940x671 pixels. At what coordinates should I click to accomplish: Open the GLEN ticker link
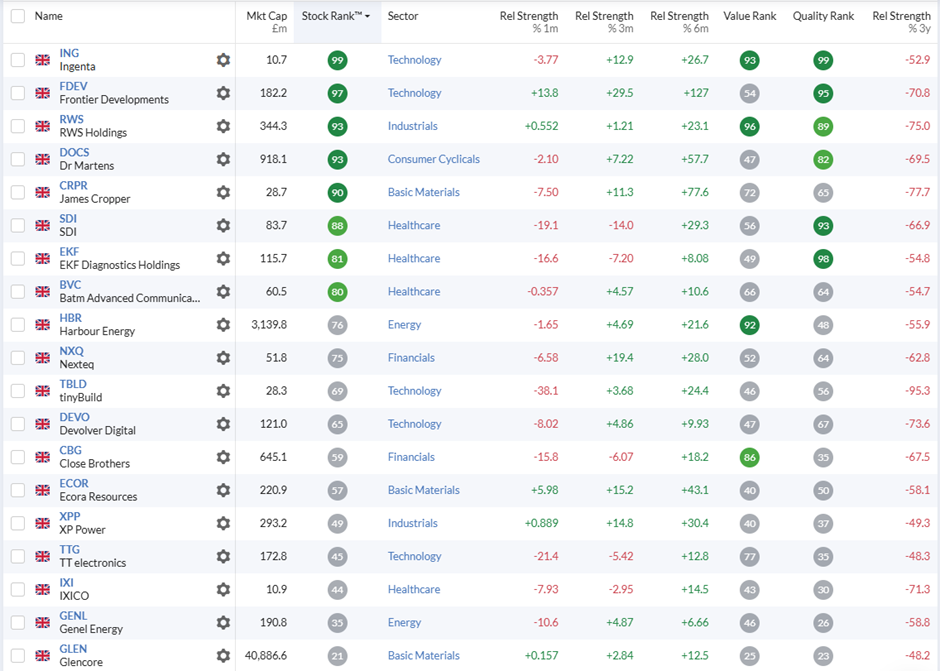73,649
